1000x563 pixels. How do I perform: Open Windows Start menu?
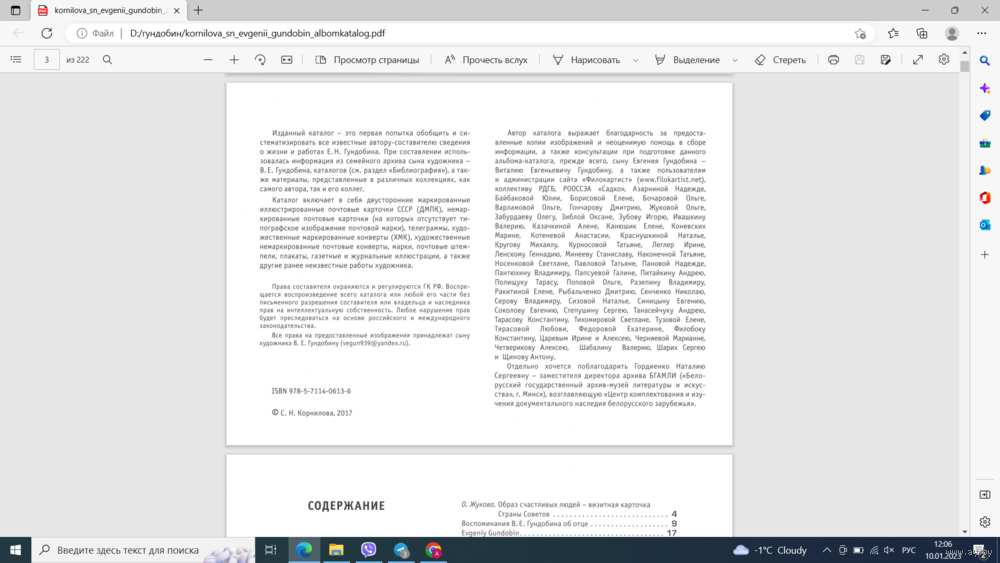(15, 550)
